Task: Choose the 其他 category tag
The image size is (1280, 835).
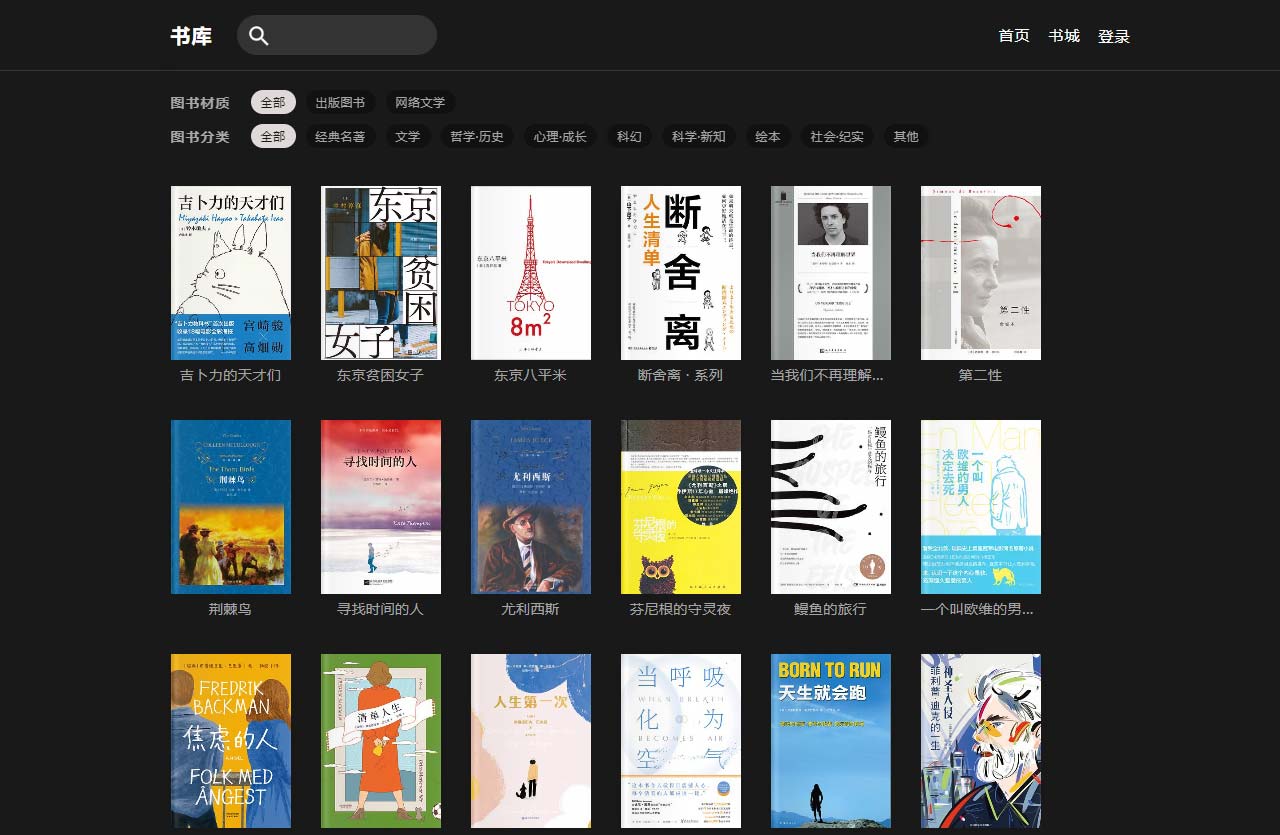Action: pyautogui.click(x=906, y=136)
